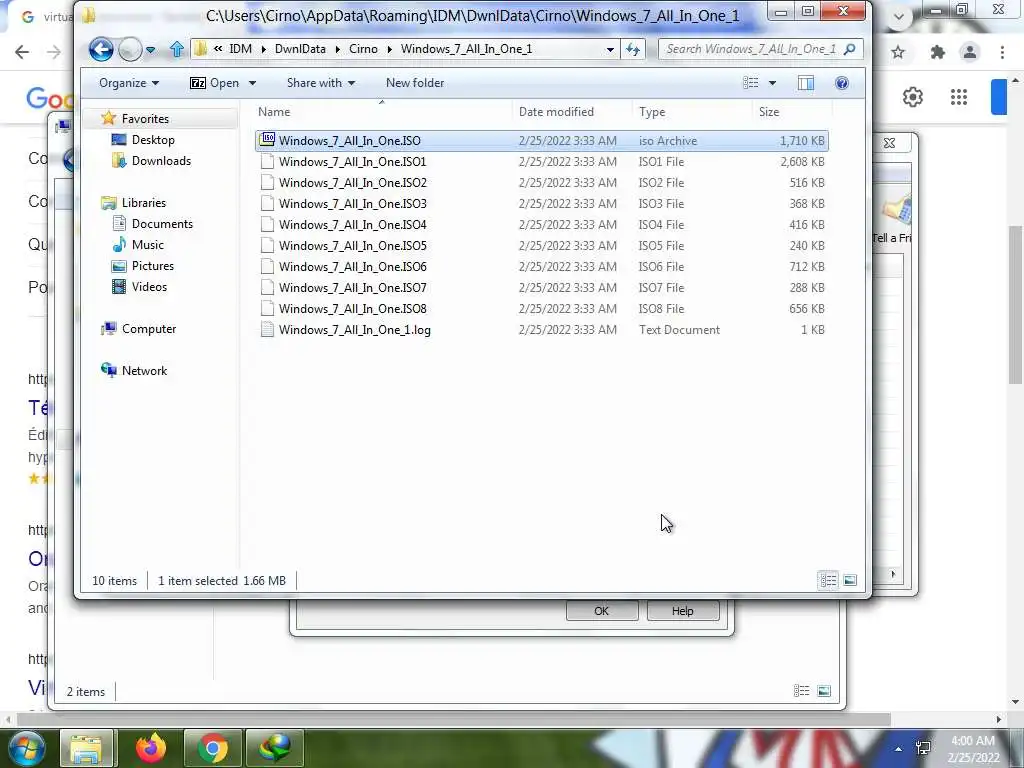The height and width of the screenshot is (768, 1024).
Task: Click the .log file's document icon
Action: coord(266,329)
